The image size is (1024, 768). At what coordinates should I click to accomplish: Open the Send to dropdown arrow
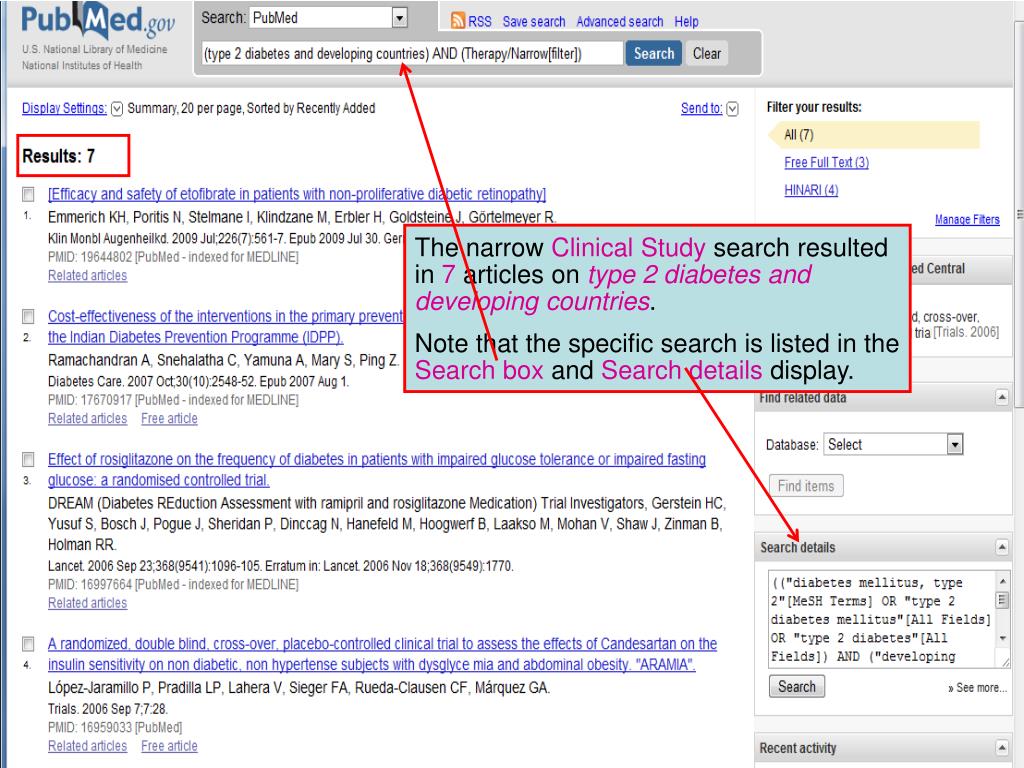tap(733, 109)
